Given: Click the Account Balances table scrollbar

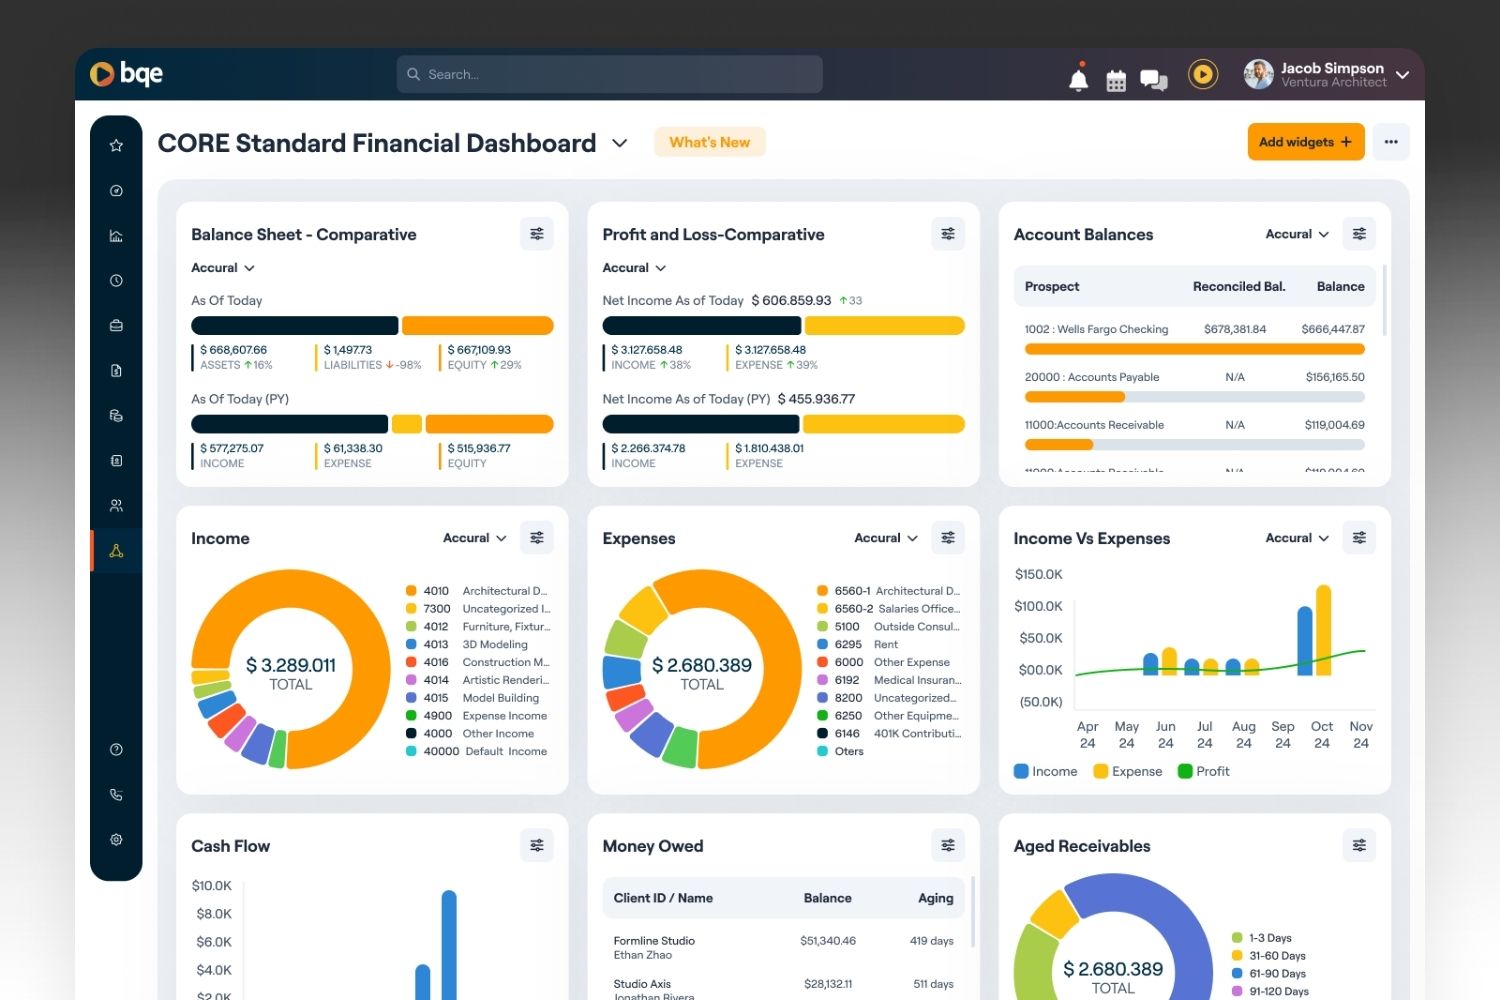Looking at the screenshot, I should 1385,300.
